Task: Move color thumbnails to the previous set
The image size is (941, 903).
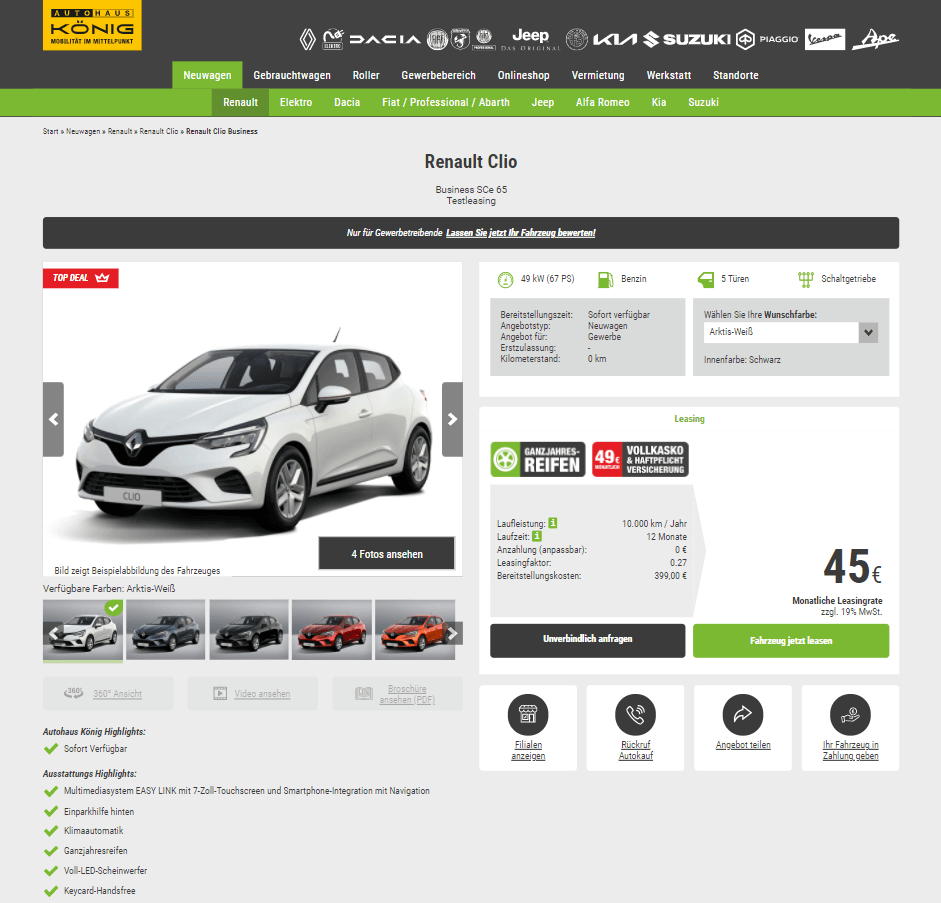Action: pos(53,633)
